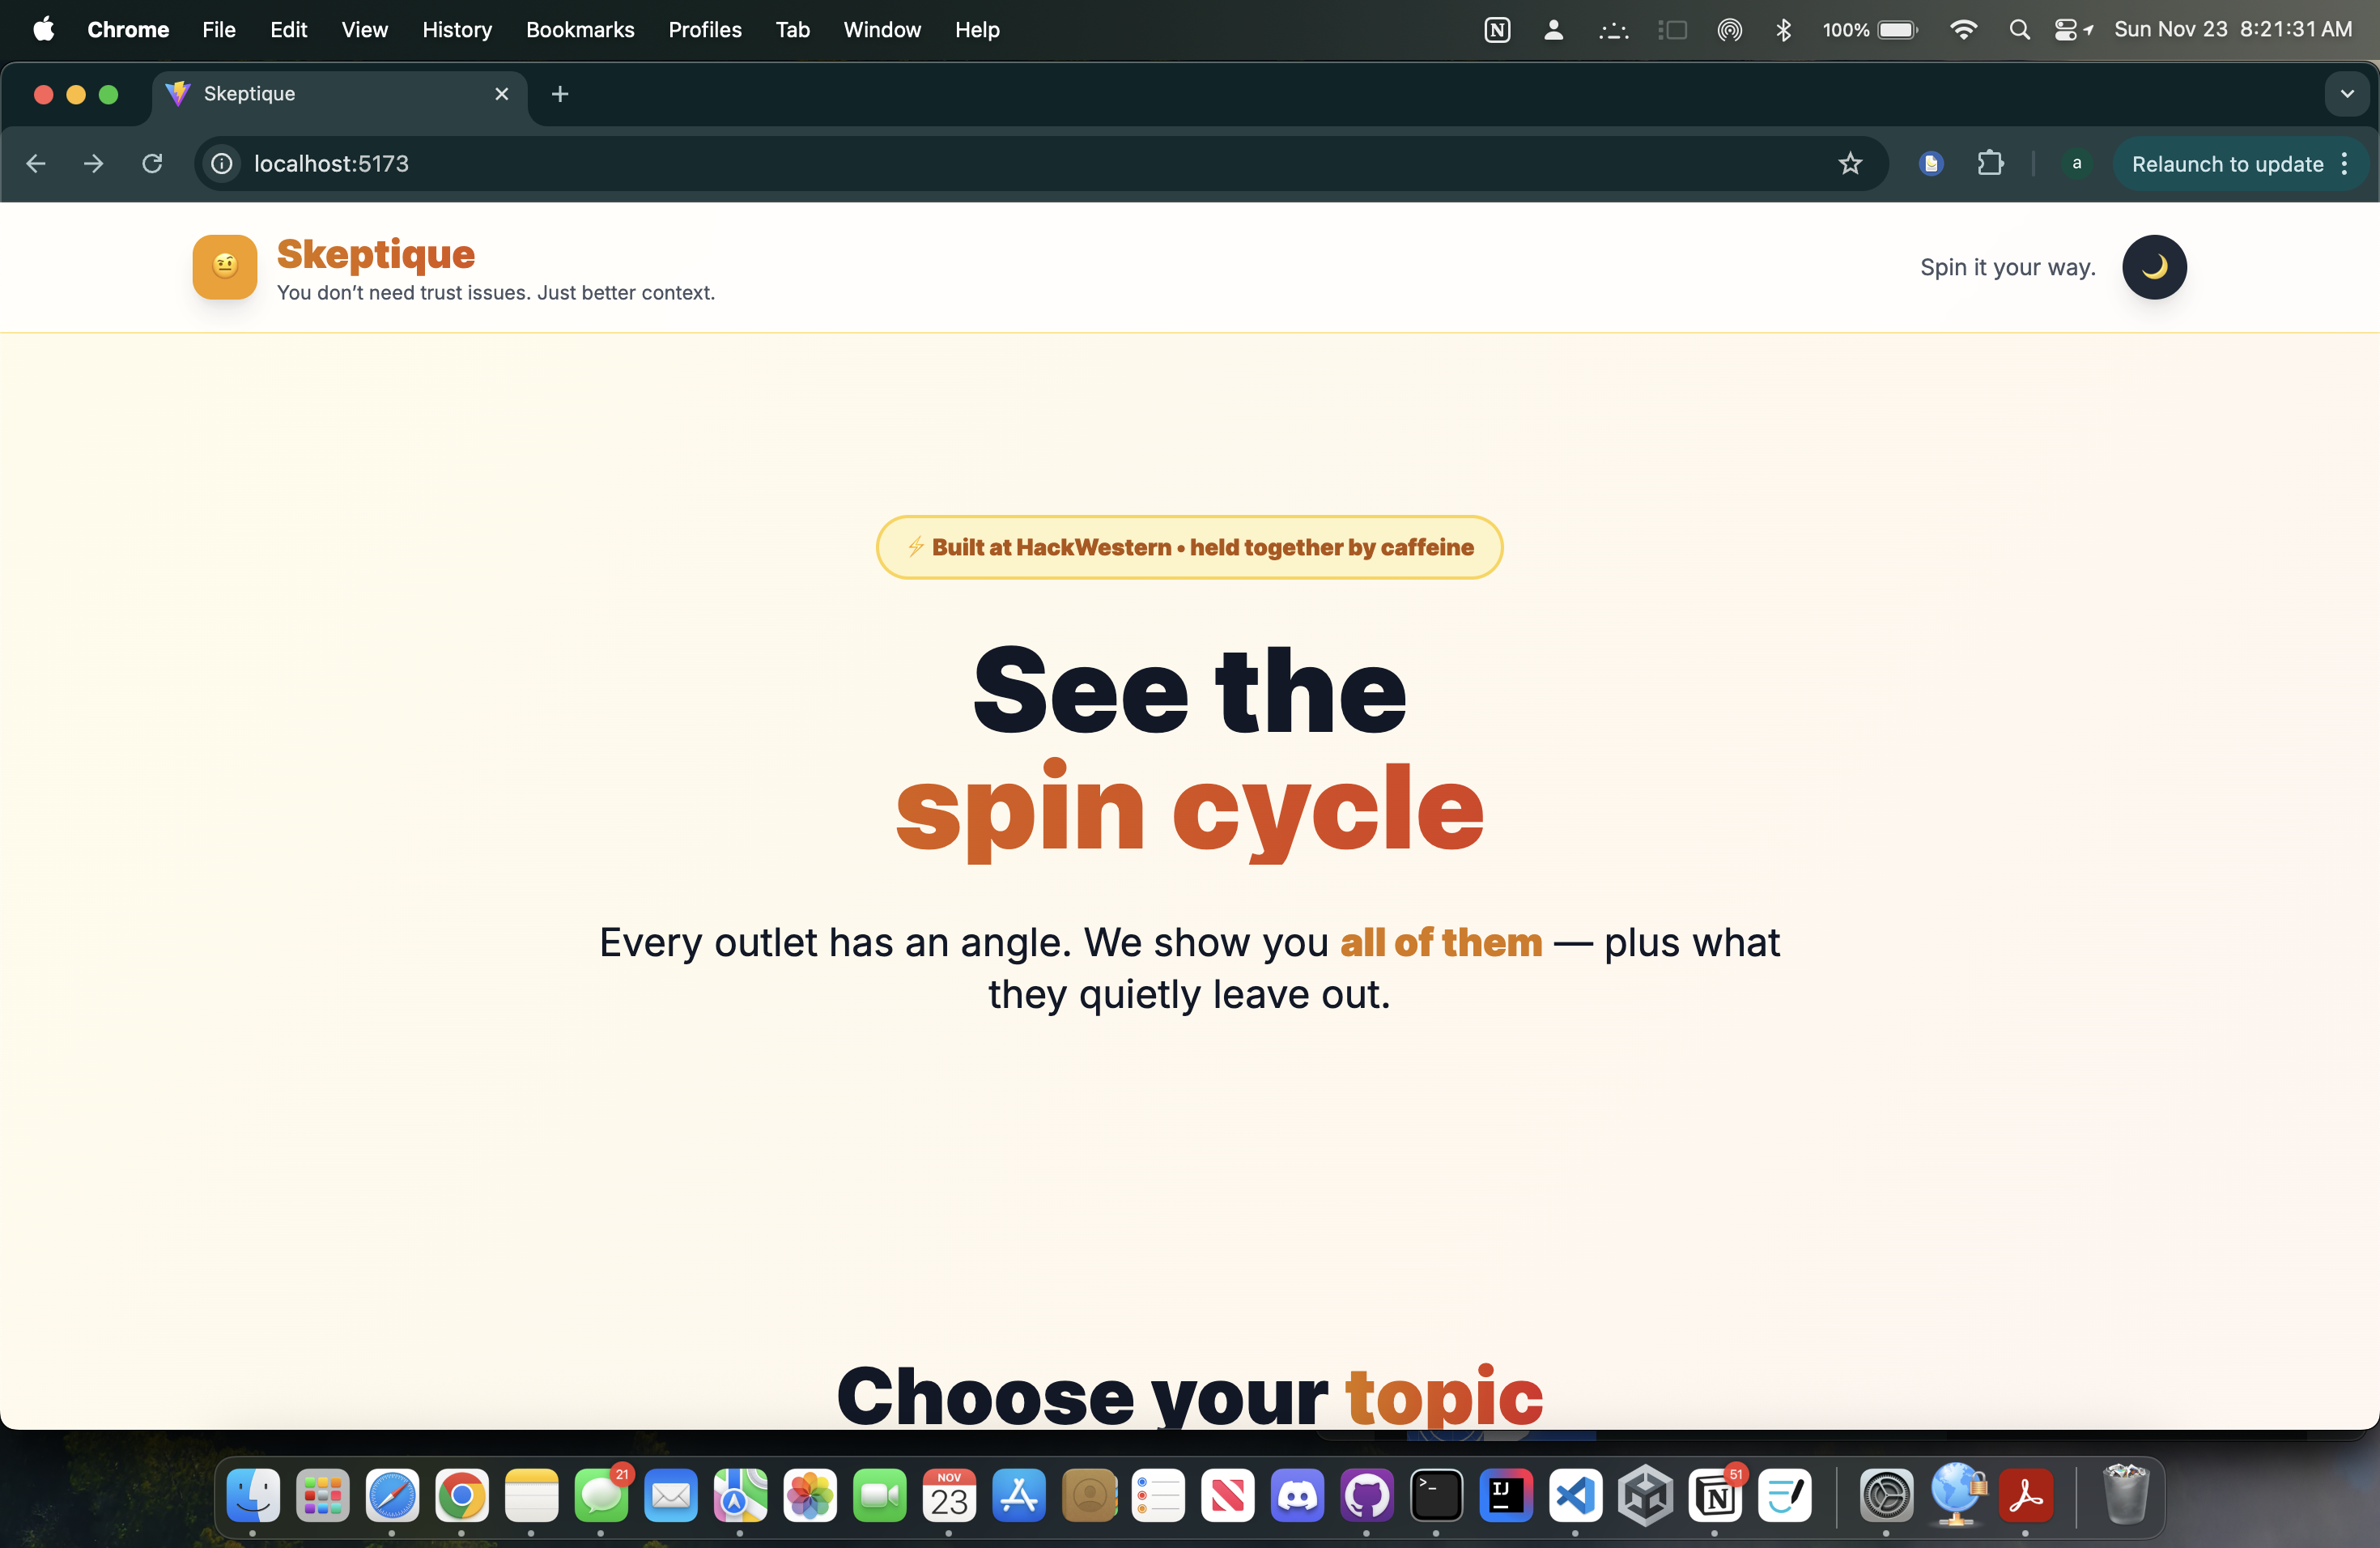Open the History menu

pyautogui.click(x=457, y=30)
